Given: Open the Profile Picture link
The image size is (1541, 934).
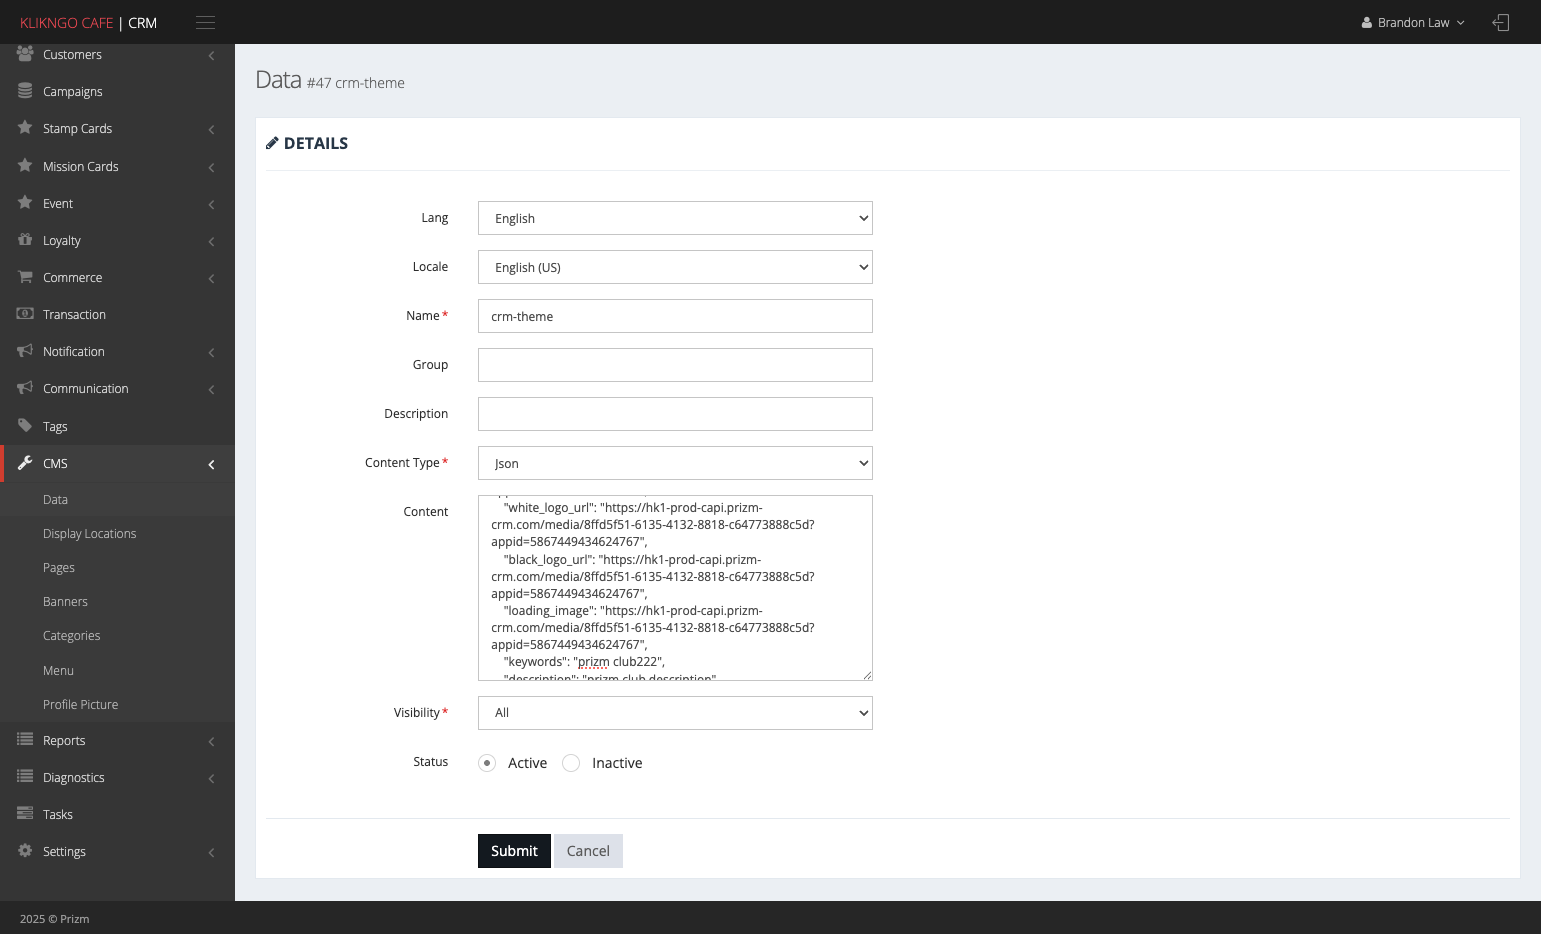Looking at the screenshot, I should [x=80, y=705].
